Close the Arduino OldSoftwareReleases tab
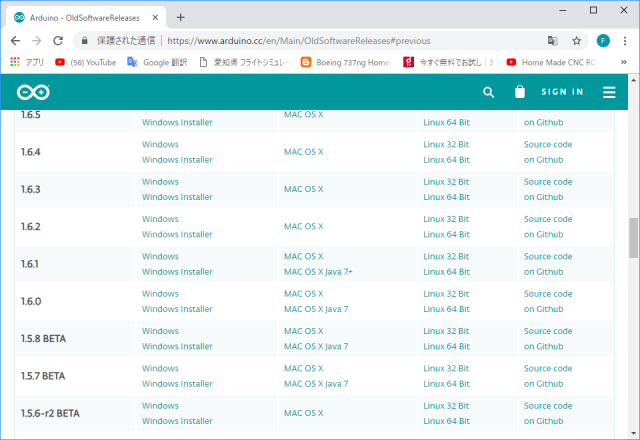Screen dimensions: 640x440 [155, 18]
